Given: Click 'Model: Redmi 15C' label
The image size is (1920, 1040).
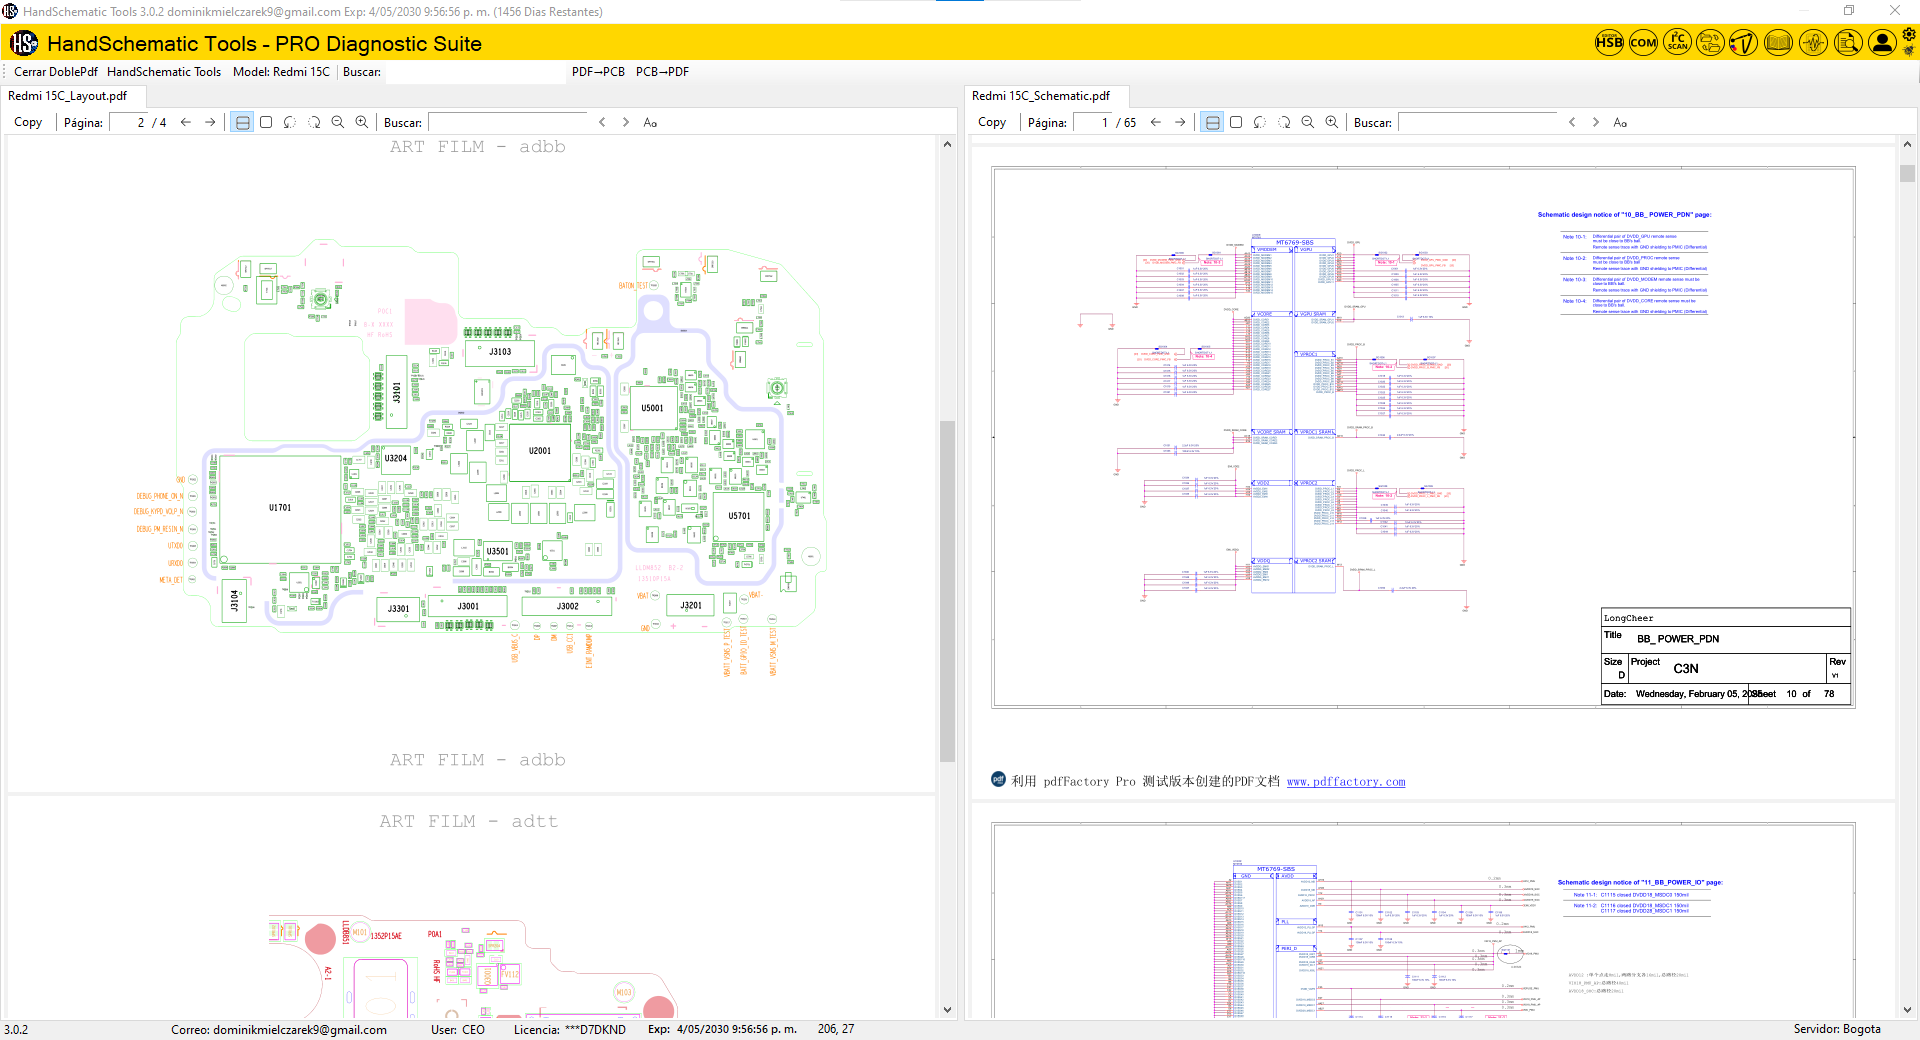Looking at the screenshot, I should pos(281,72).
